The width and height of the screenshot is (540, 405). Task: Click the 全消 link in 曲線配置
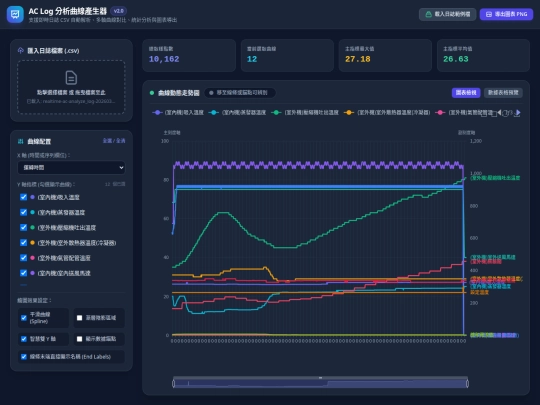121,141
